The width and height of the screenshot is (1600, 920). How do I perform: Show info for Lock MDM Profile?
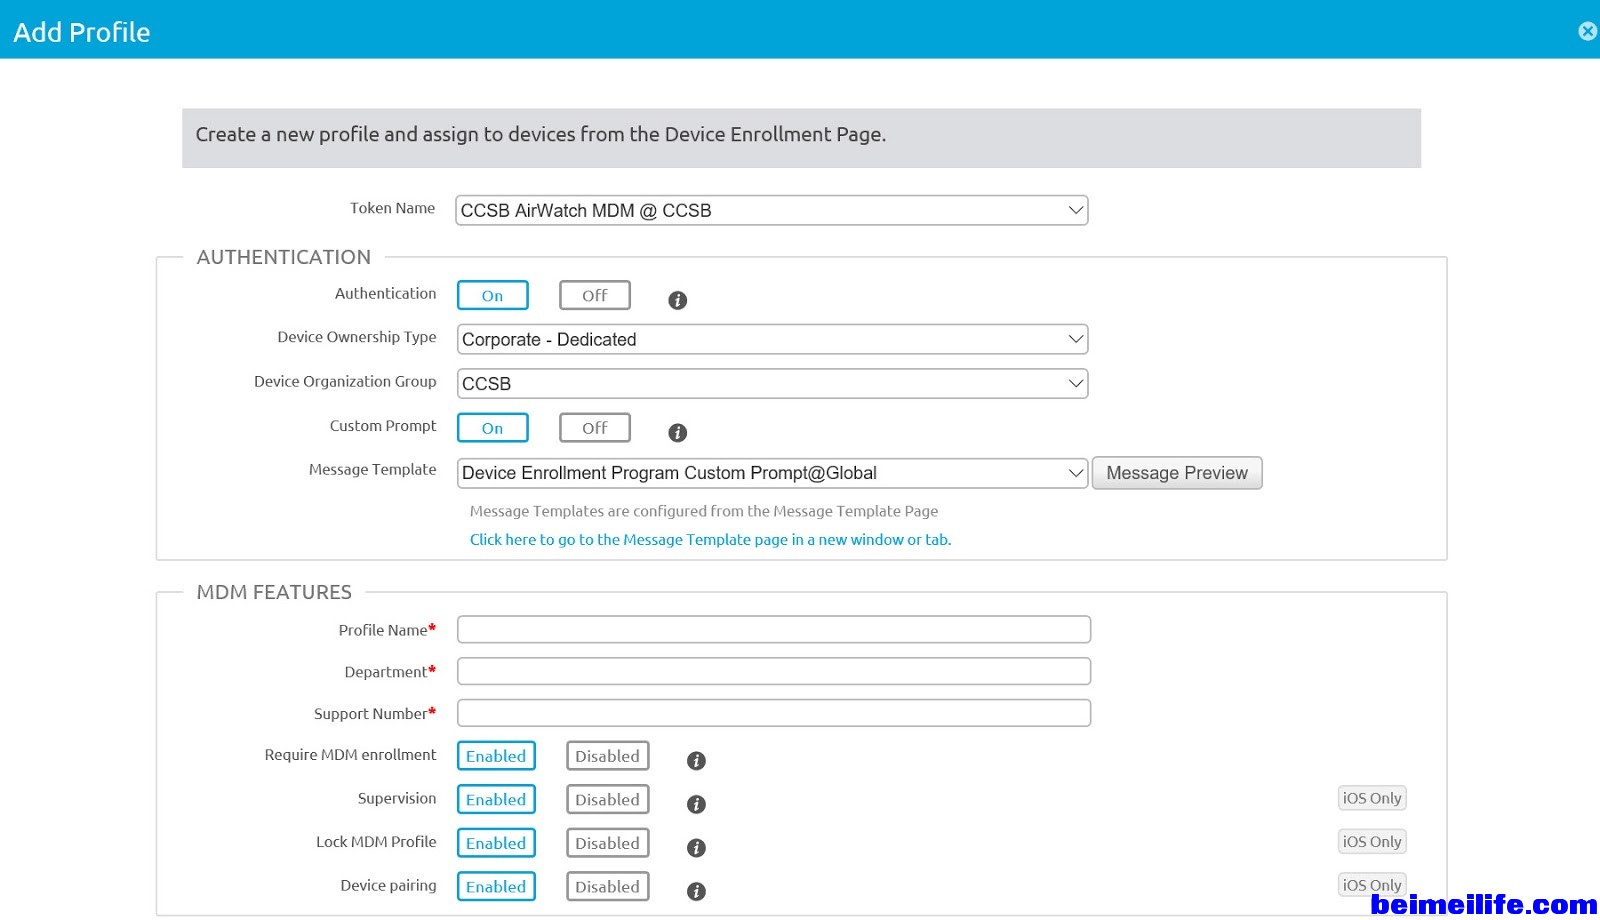pyautogui.click(x=696, y=848)
